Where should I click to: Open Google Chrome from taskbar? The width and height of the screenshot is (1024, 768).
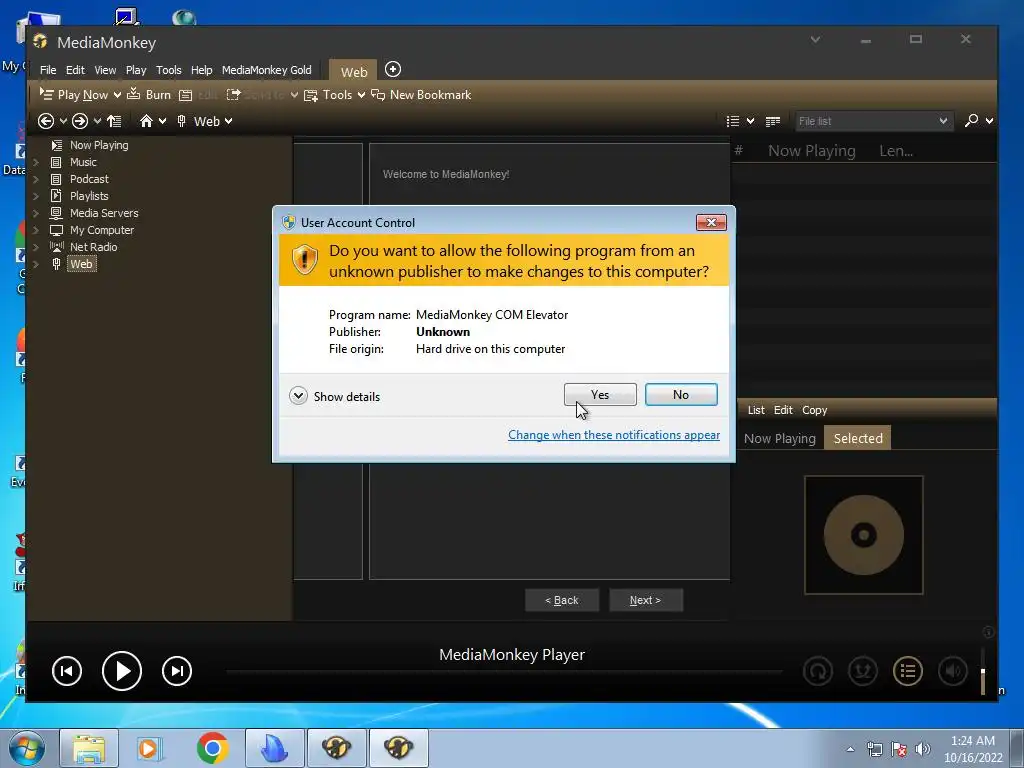click(212, 748)
